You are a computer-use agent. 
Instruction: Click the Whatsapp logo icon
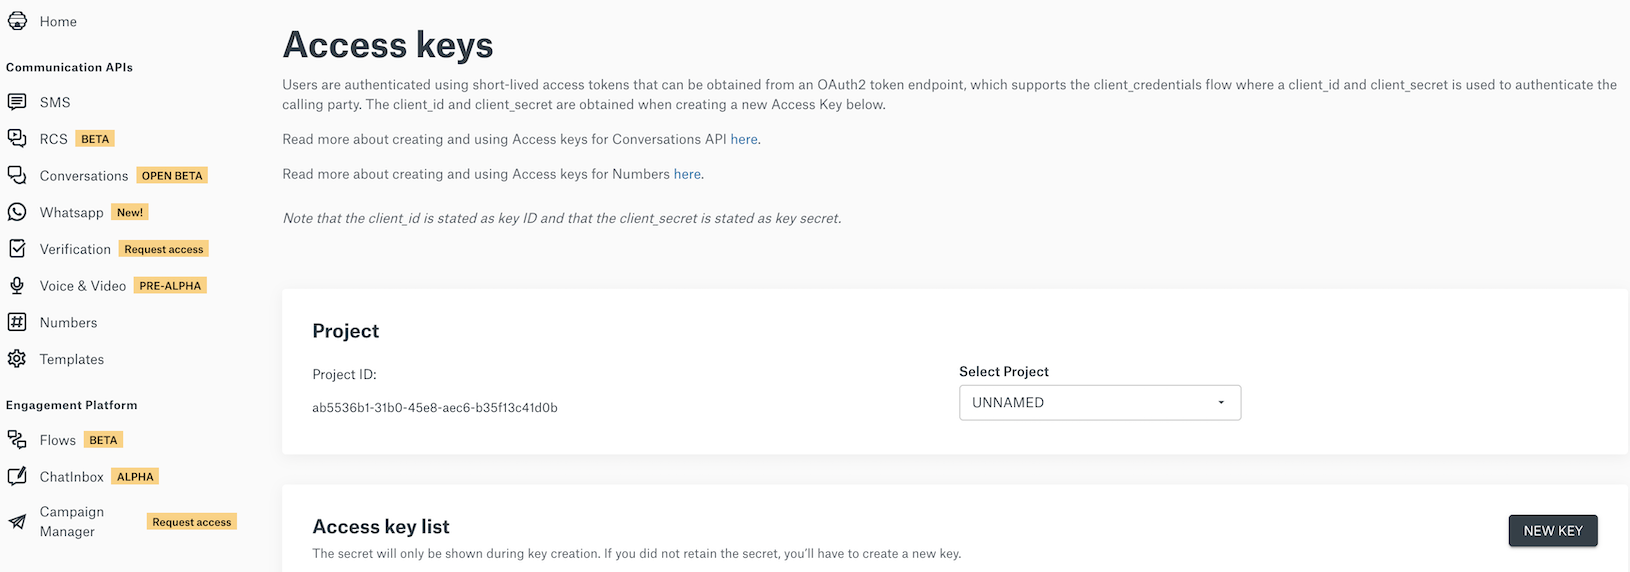[x=17, y=212]
